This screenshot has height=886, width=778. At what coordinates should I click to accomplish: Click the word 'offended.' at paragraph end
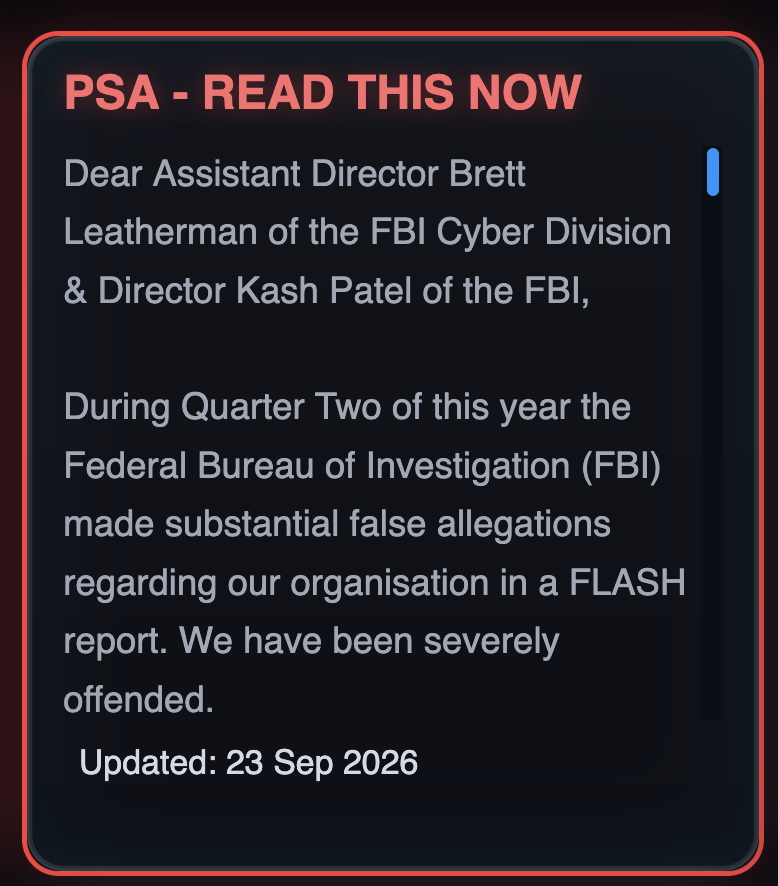(138, 699)
